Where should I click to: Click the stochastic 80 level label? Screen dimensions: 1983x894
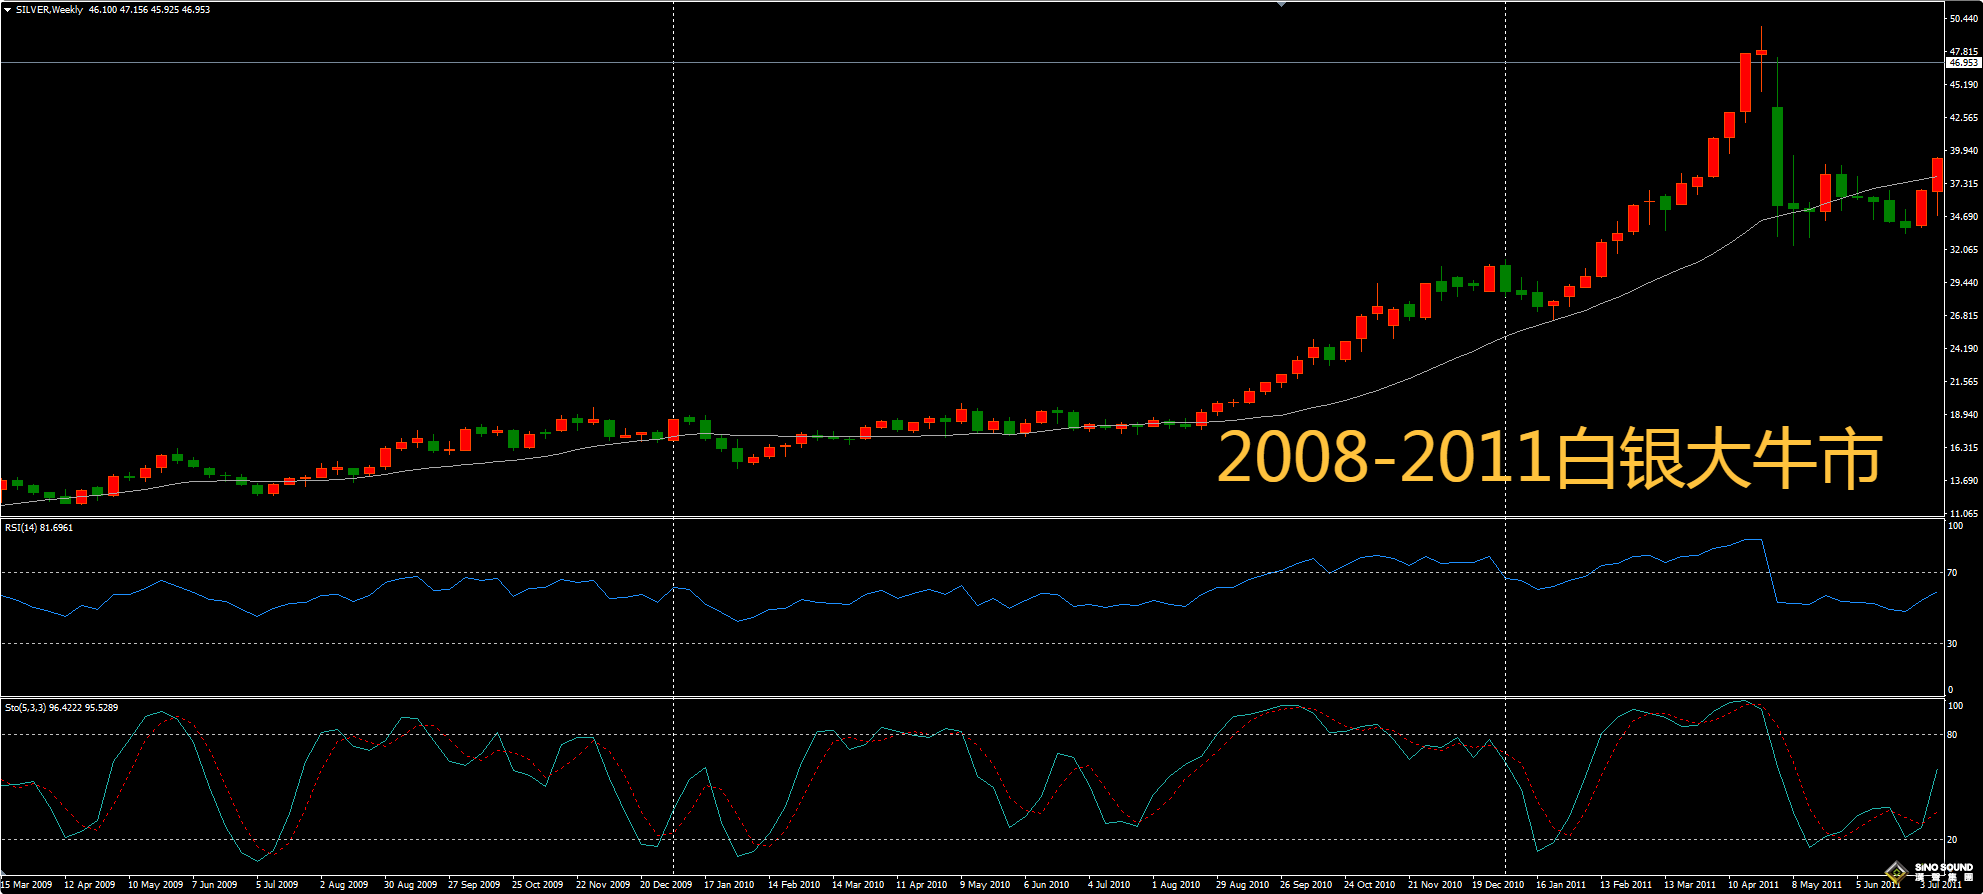click(x=1953, y=734)
